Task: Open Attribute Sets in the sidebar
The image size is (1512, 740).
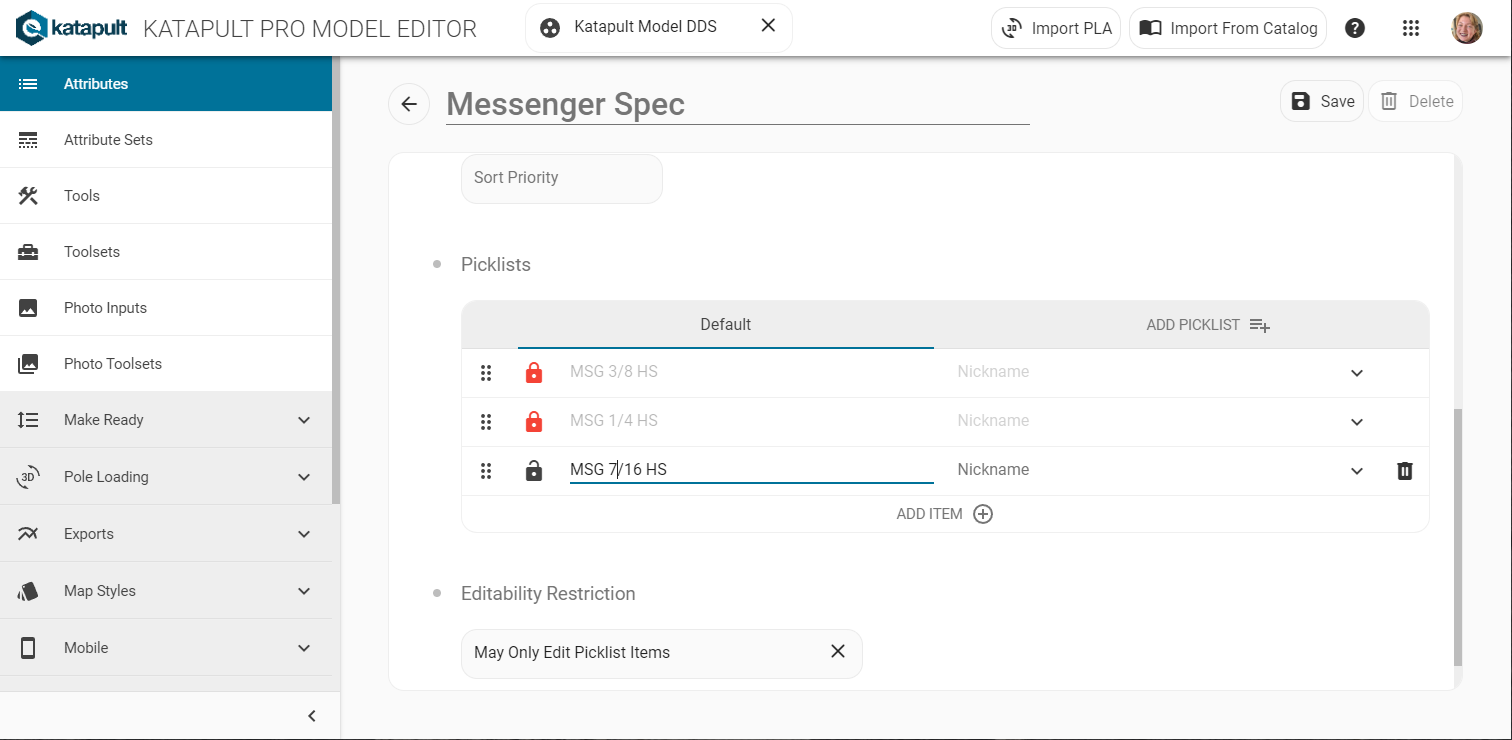Action: pyautogui.click(x=108, y=140)
